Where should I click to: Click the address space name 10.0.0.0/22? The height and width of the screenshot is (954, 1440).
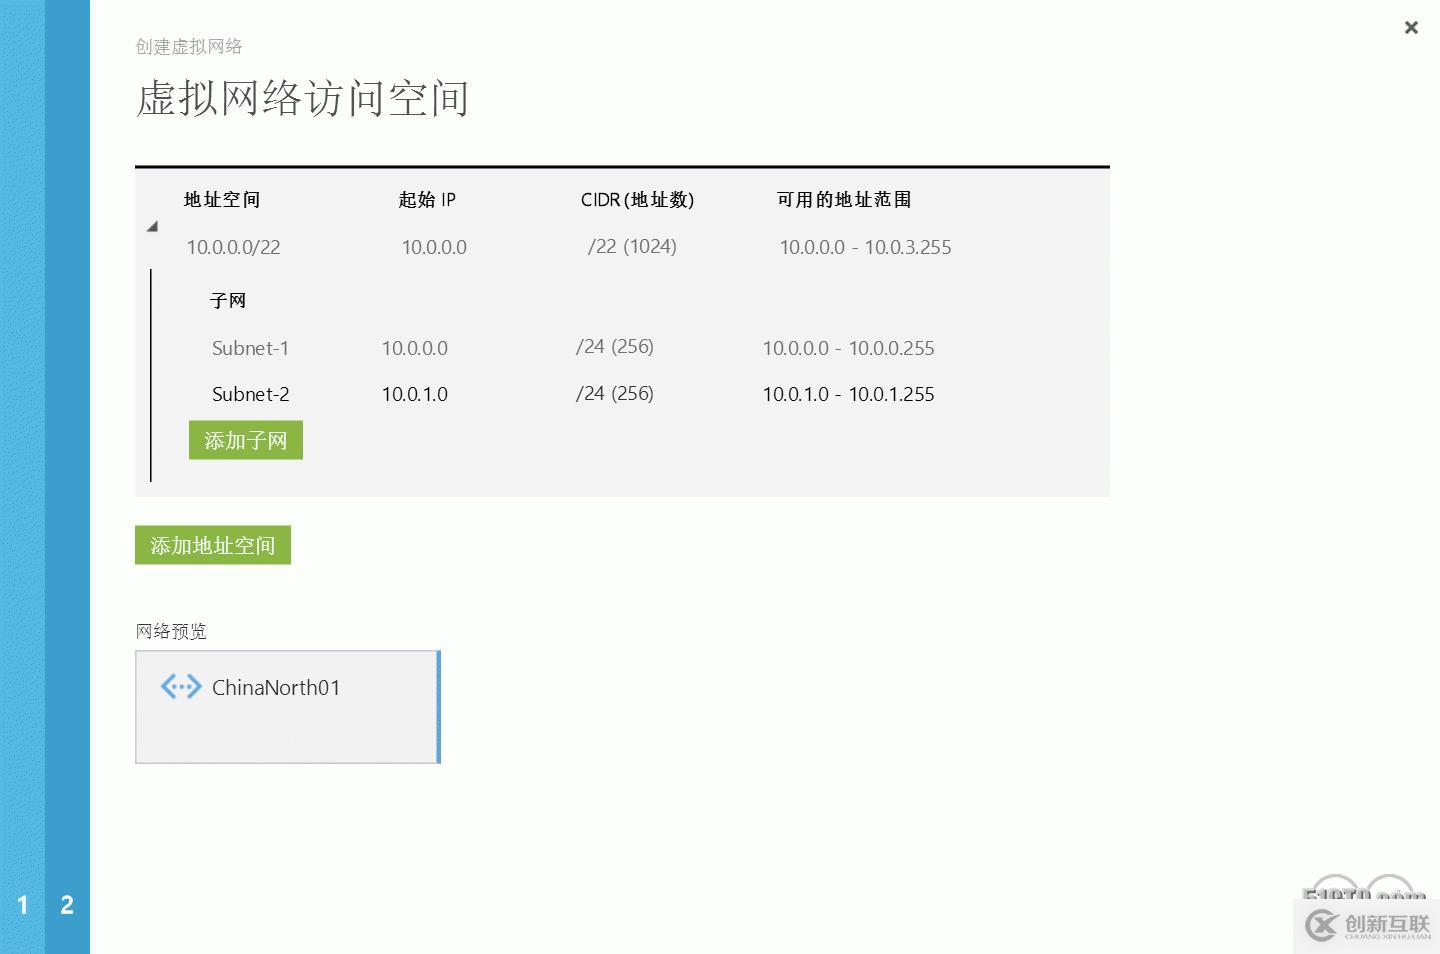click(x=233, y=247)
